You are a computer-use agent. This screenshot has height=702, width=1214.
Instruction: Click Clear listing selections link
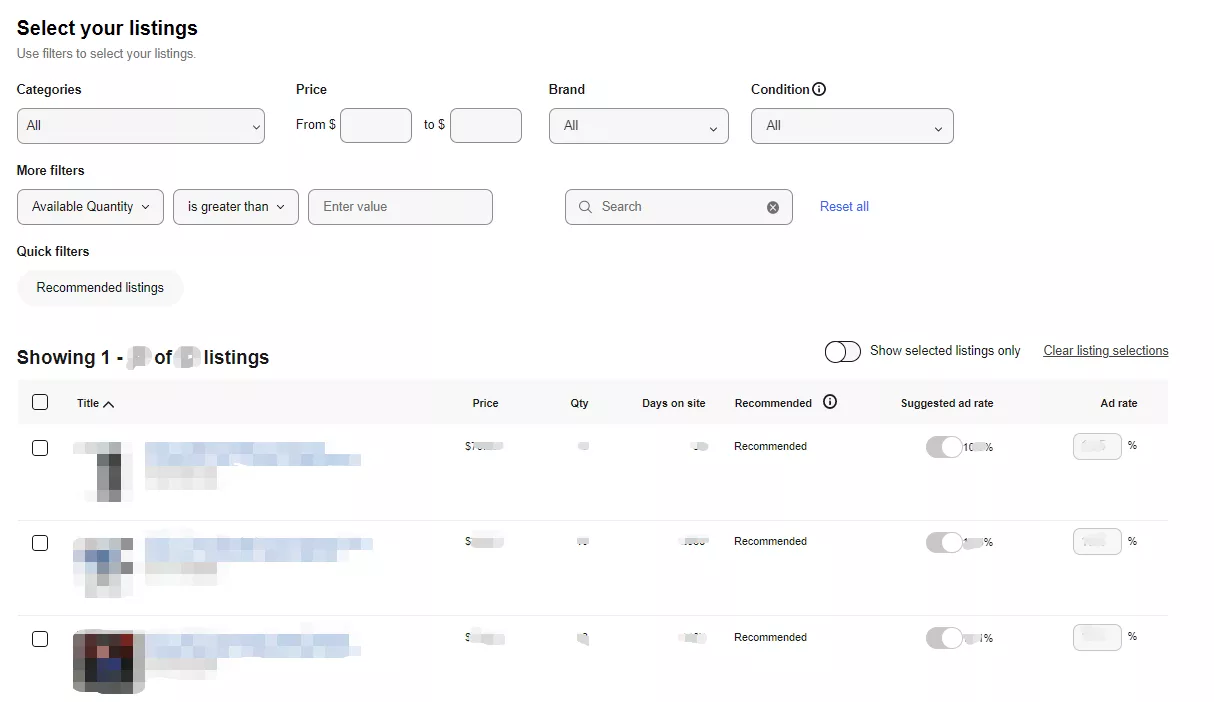click(1105, 351)
